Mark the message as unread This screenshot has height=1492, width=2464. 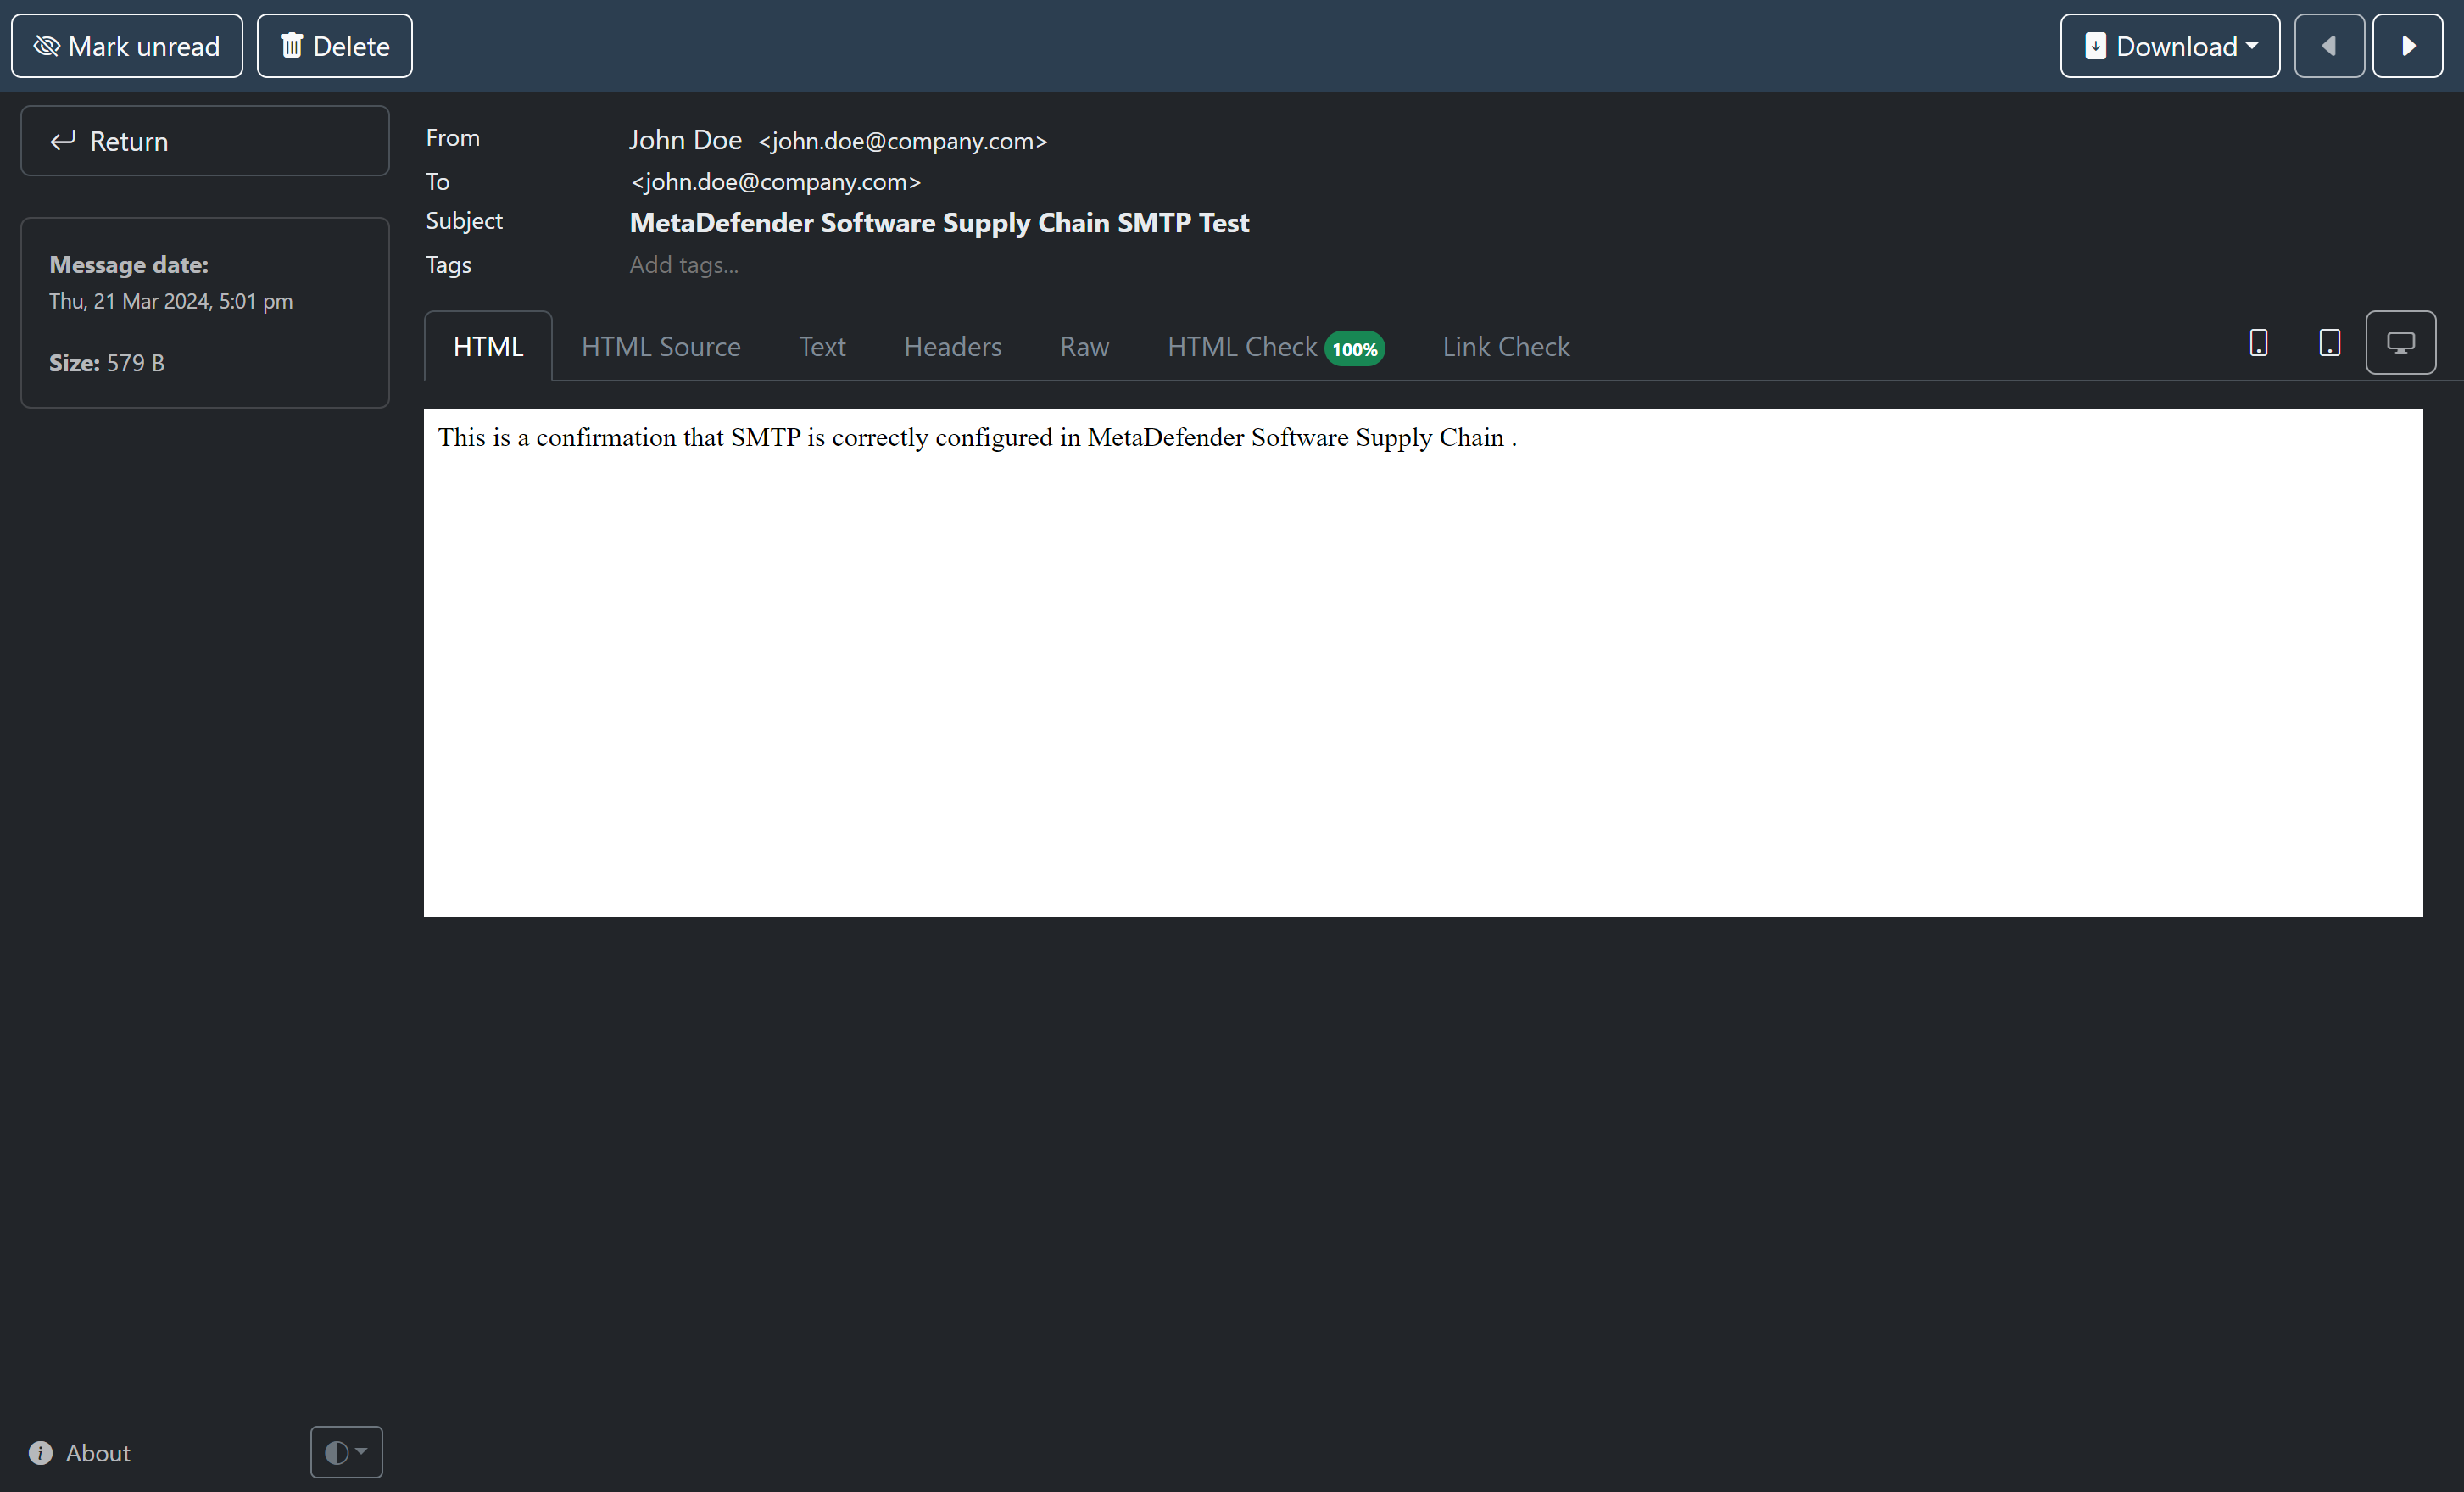point(127,46)
